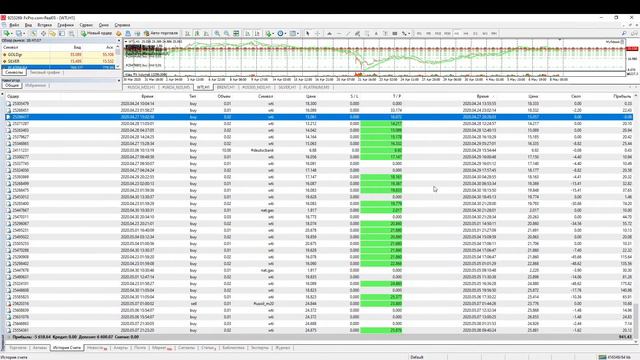Click the Navigator folder toolbar icon
Image resolution: width=640 pixels, height=360 pixels.
[52, 33]
